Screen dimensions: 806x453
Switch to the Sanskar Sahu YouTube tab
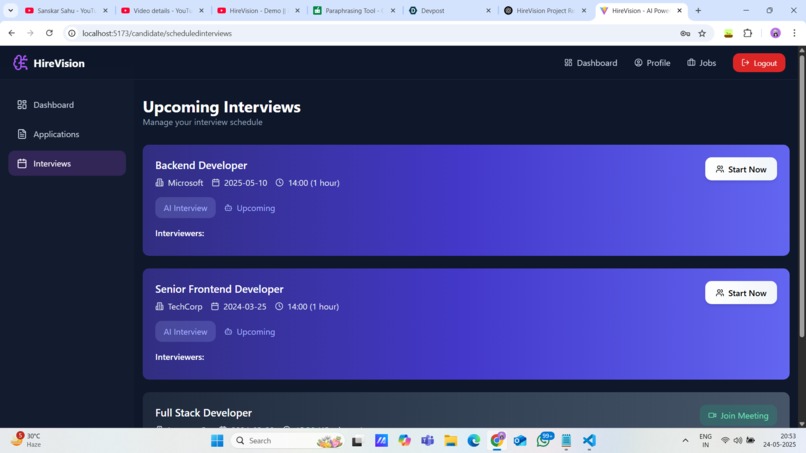(66, 10)
